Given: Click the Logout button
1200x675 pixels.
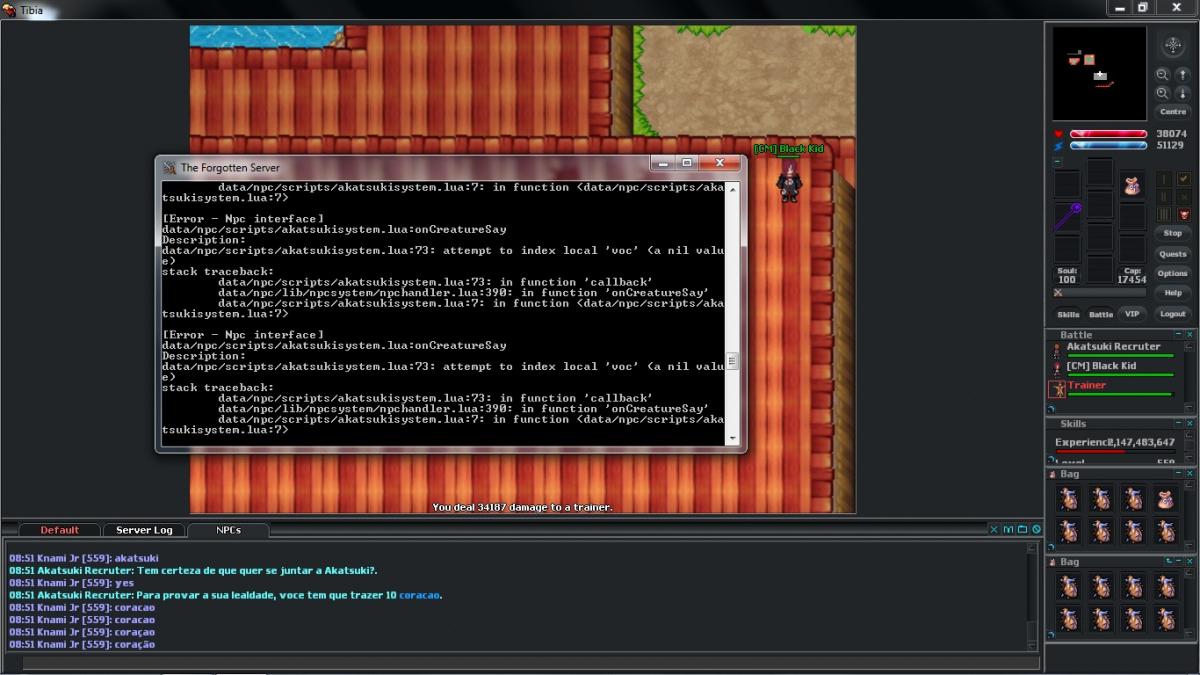Looking at the screenshot, I should pyautogui.click(x=1172, y=314).
